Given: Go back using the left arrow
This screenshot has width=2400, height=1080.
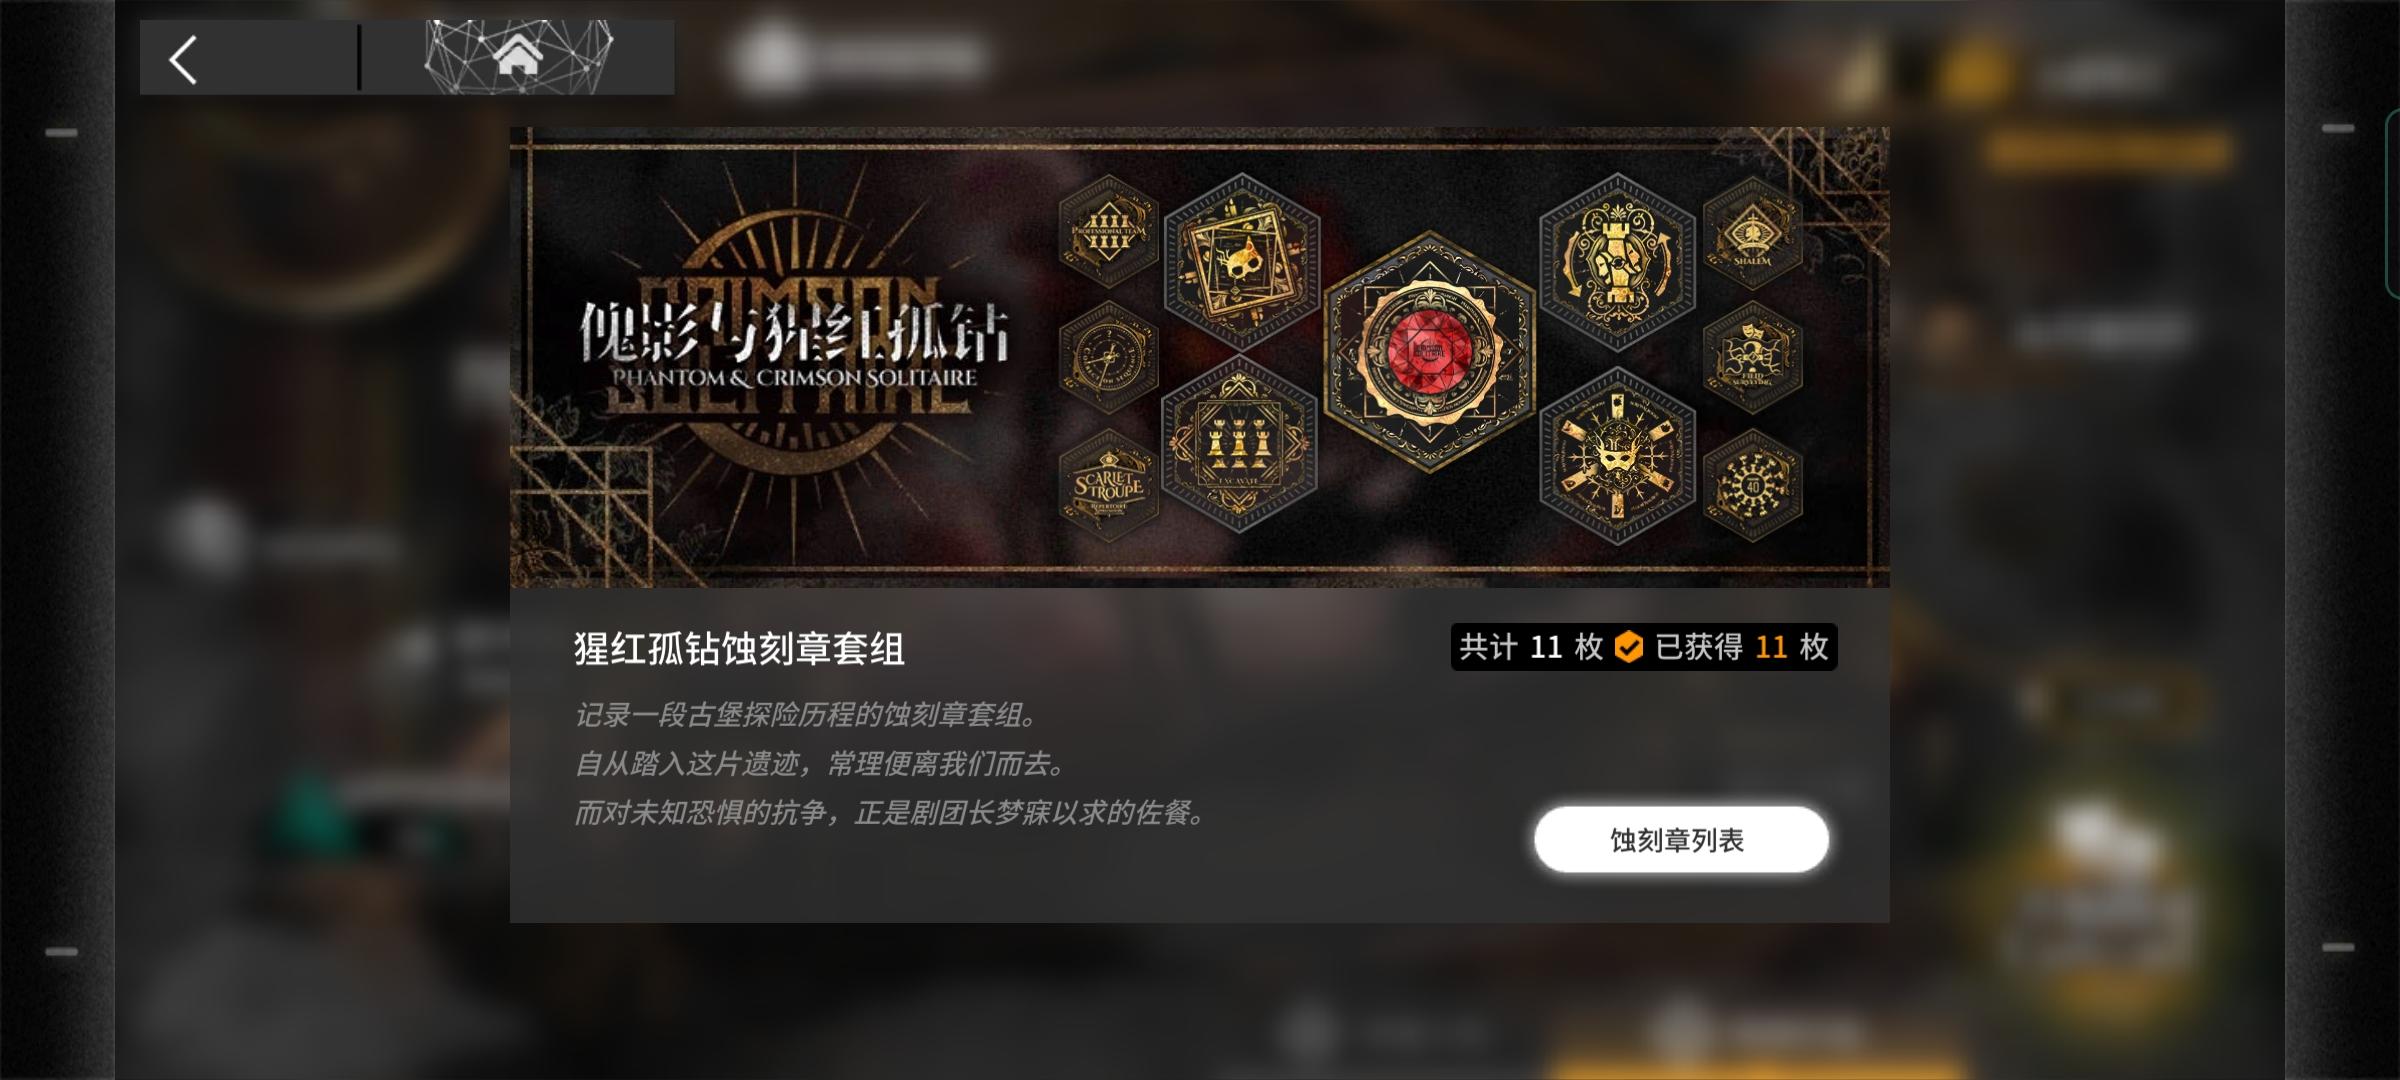Looking at the screenshot, I should (183, 59).
